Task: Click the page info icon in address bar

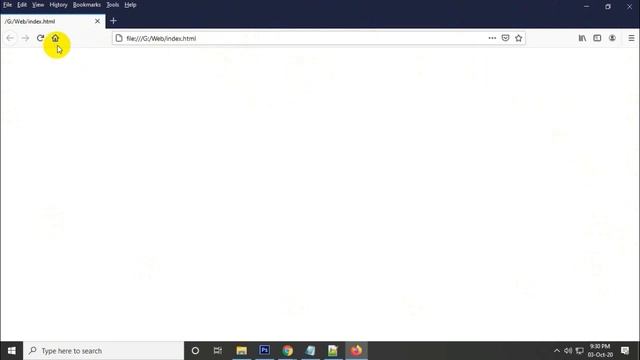Action: point(119,38)
